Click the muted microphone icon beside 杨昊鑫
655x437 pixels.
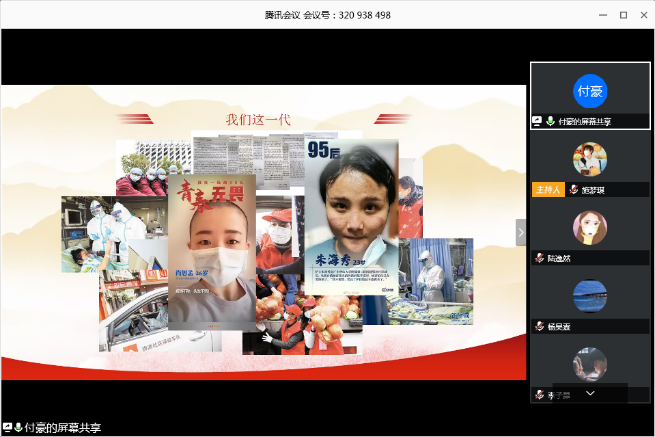[x=539, y=326]
